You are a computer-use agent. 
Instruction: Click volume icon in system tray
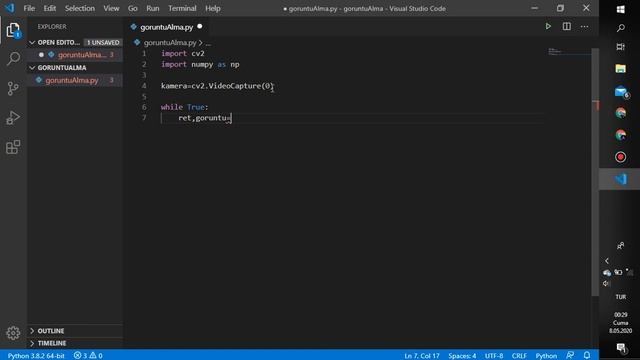(x=606, y=283)
